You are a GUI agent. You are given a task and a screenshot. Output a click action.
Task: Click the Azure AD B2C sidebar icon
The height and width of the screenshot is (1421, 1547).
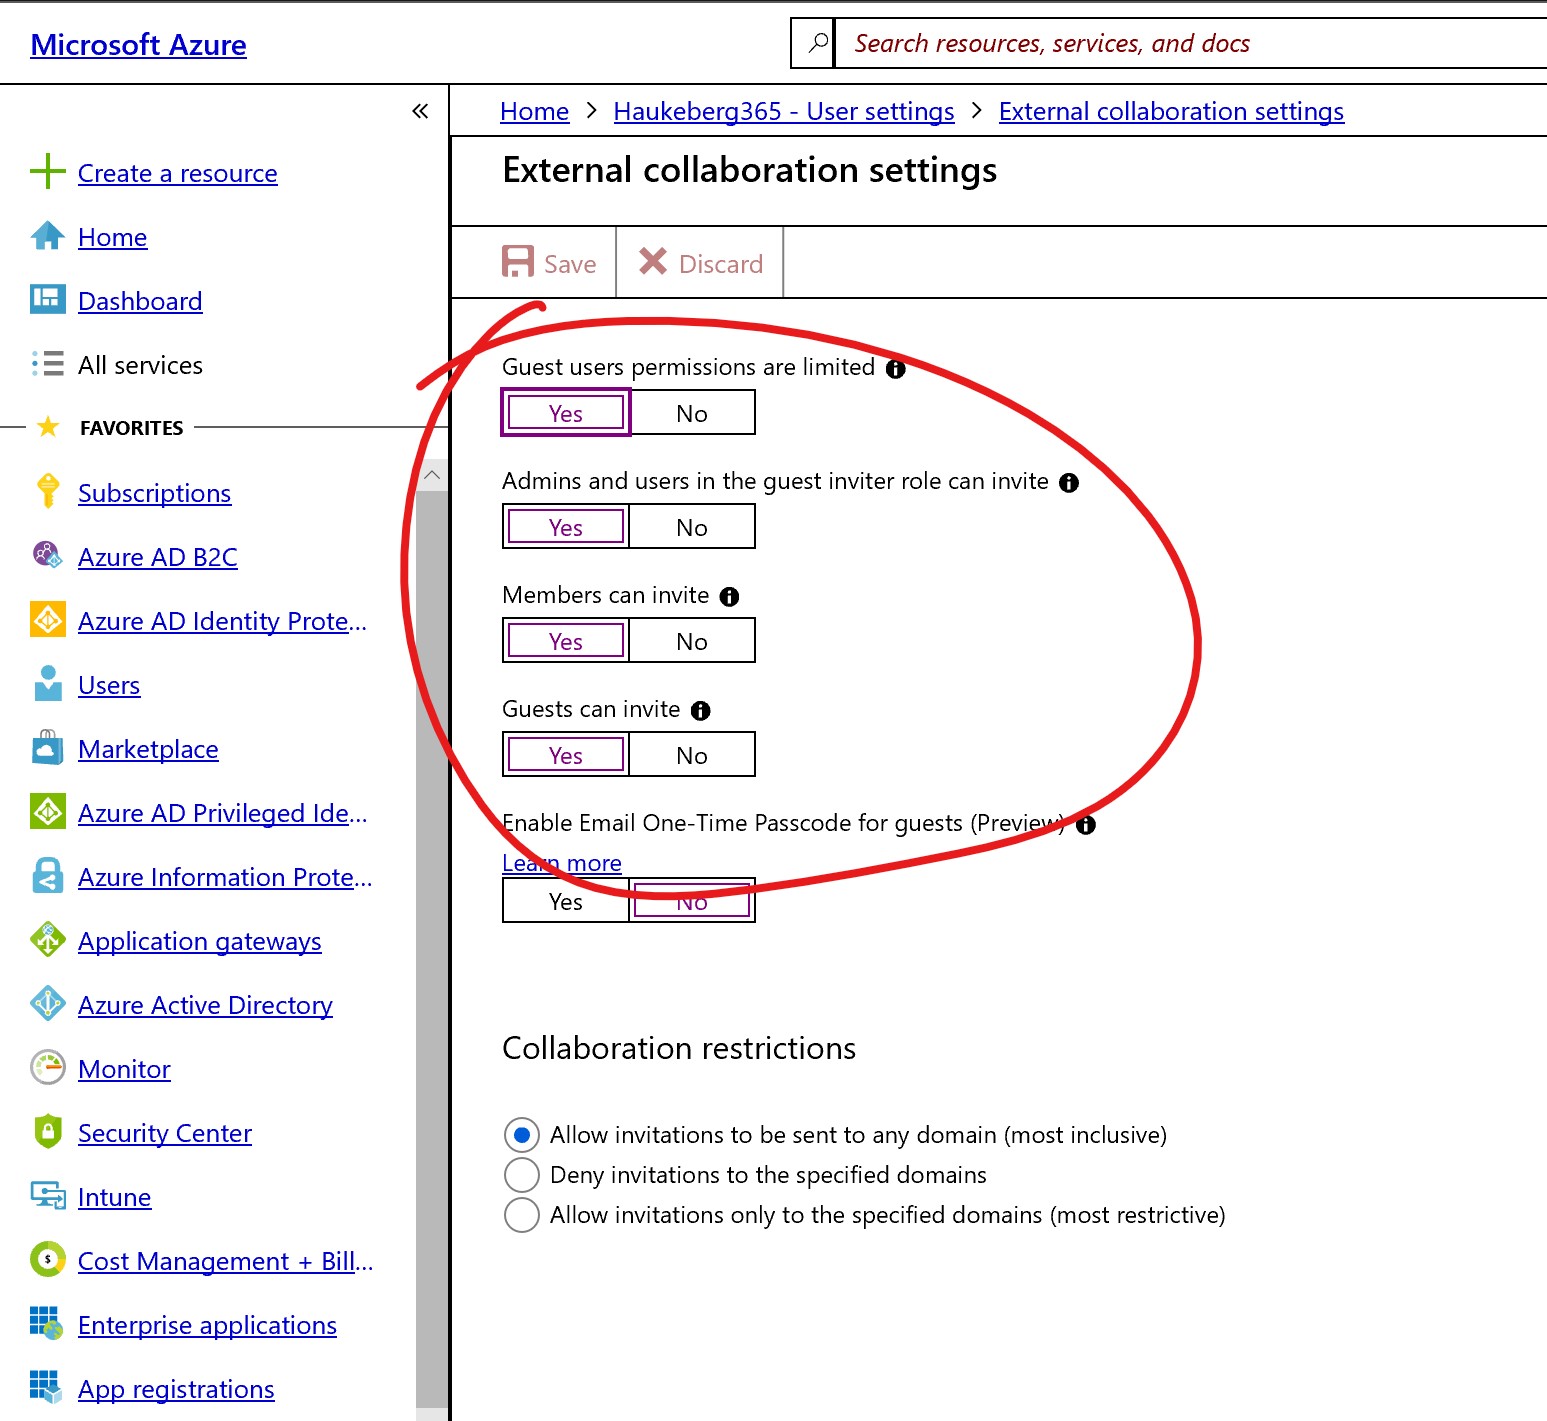pyautogui.click(x=47, y=555)
